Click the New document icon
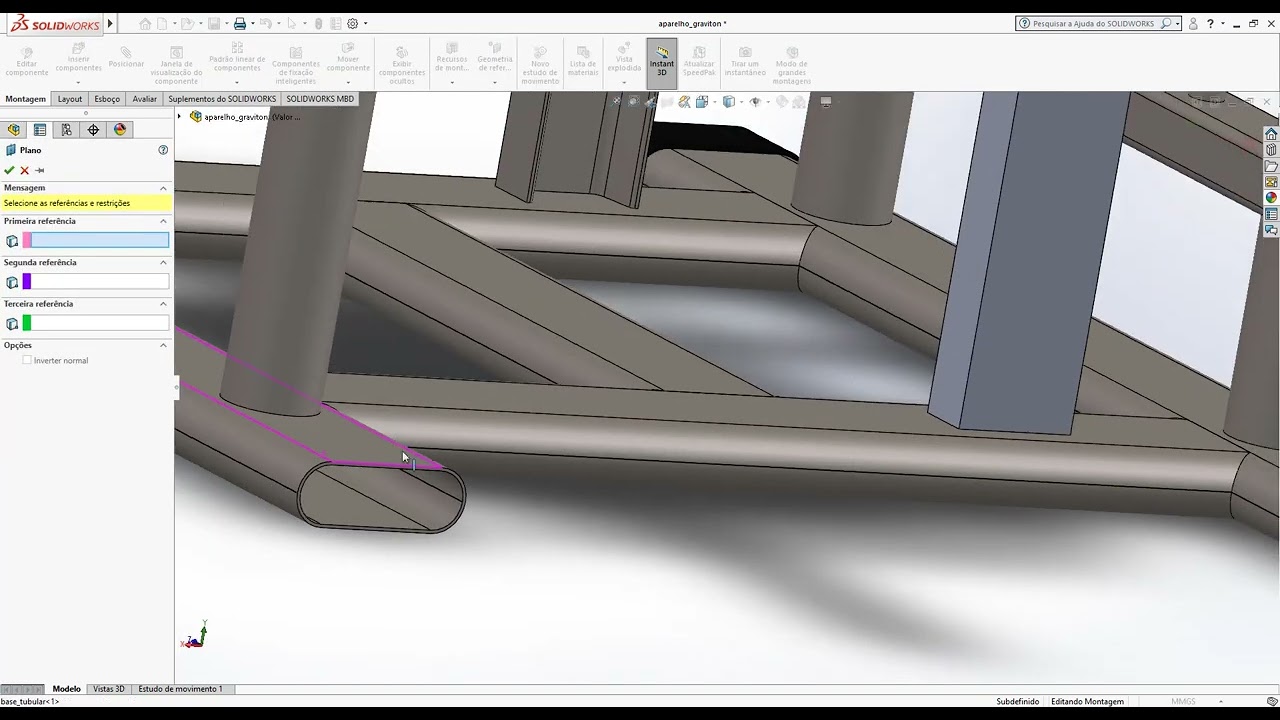 (x=162, y=24)
